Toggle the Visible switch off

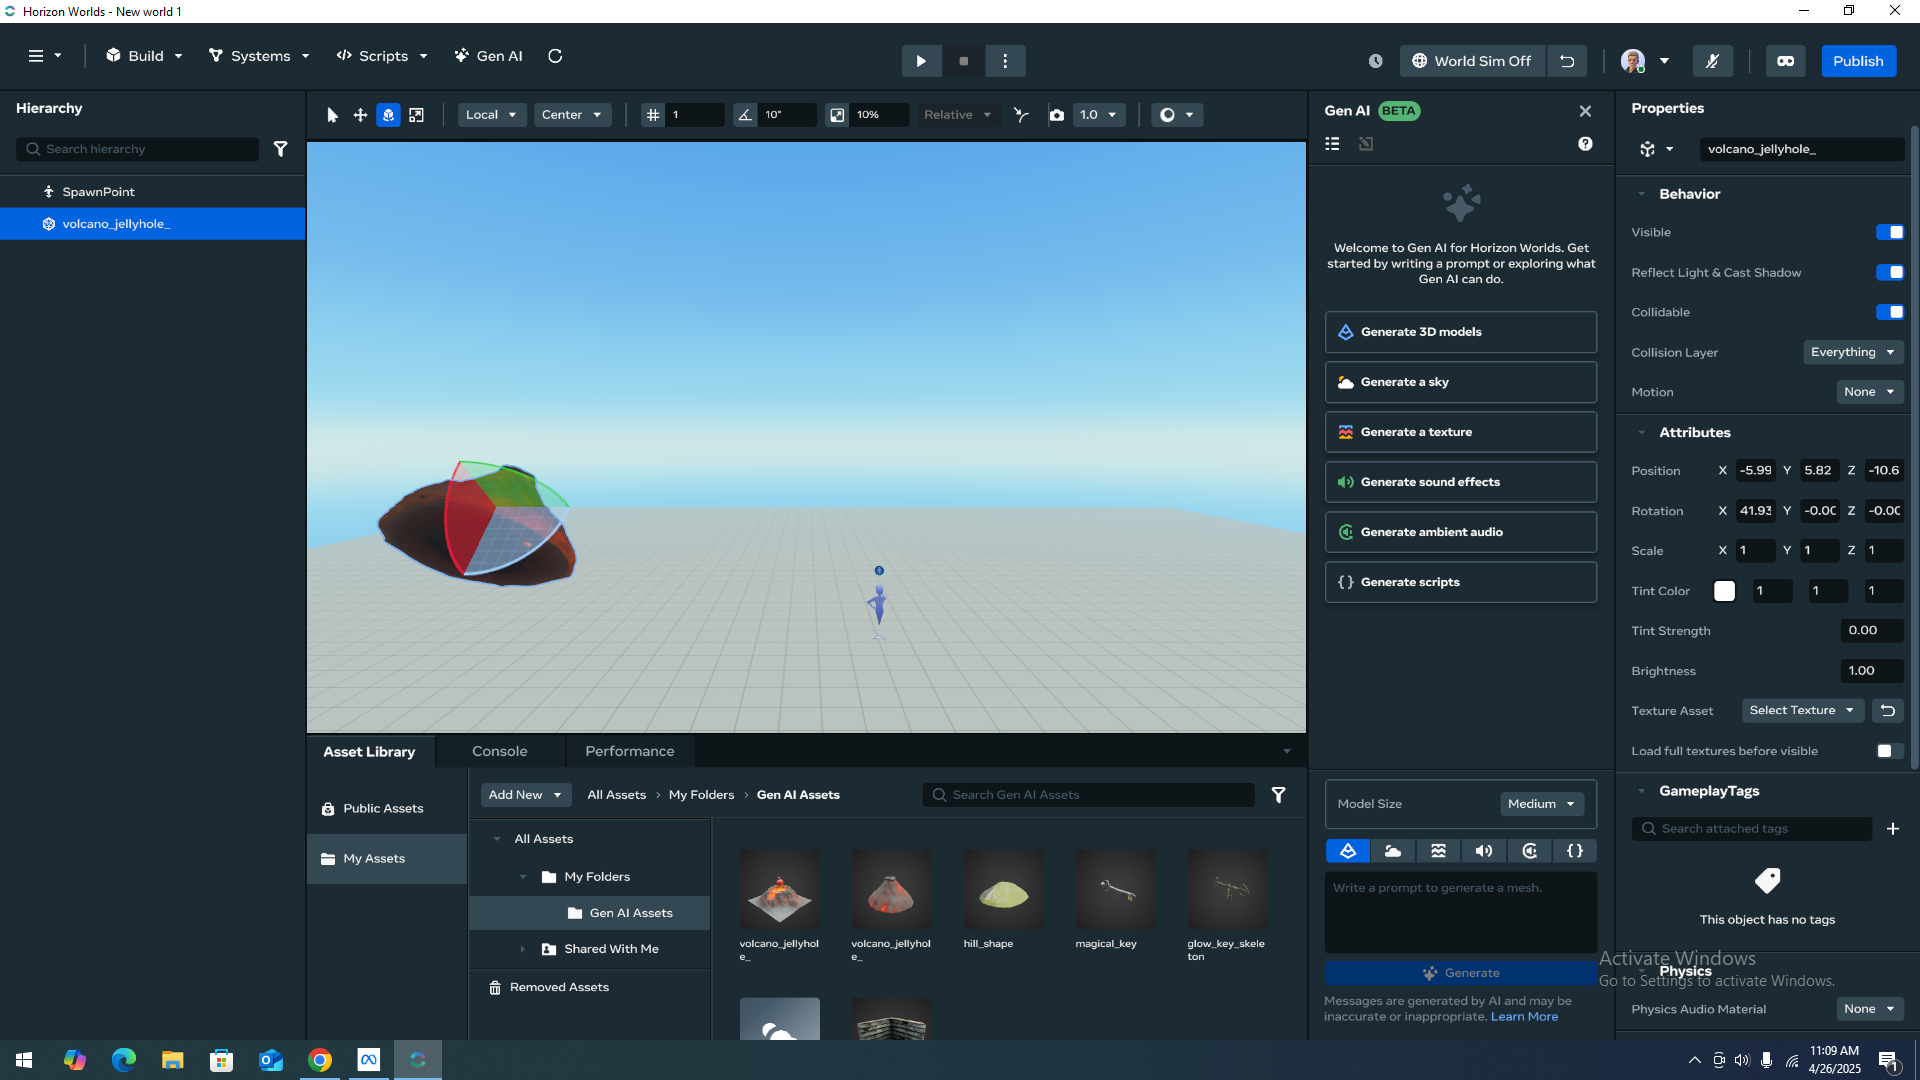(x=1889, y=232)
